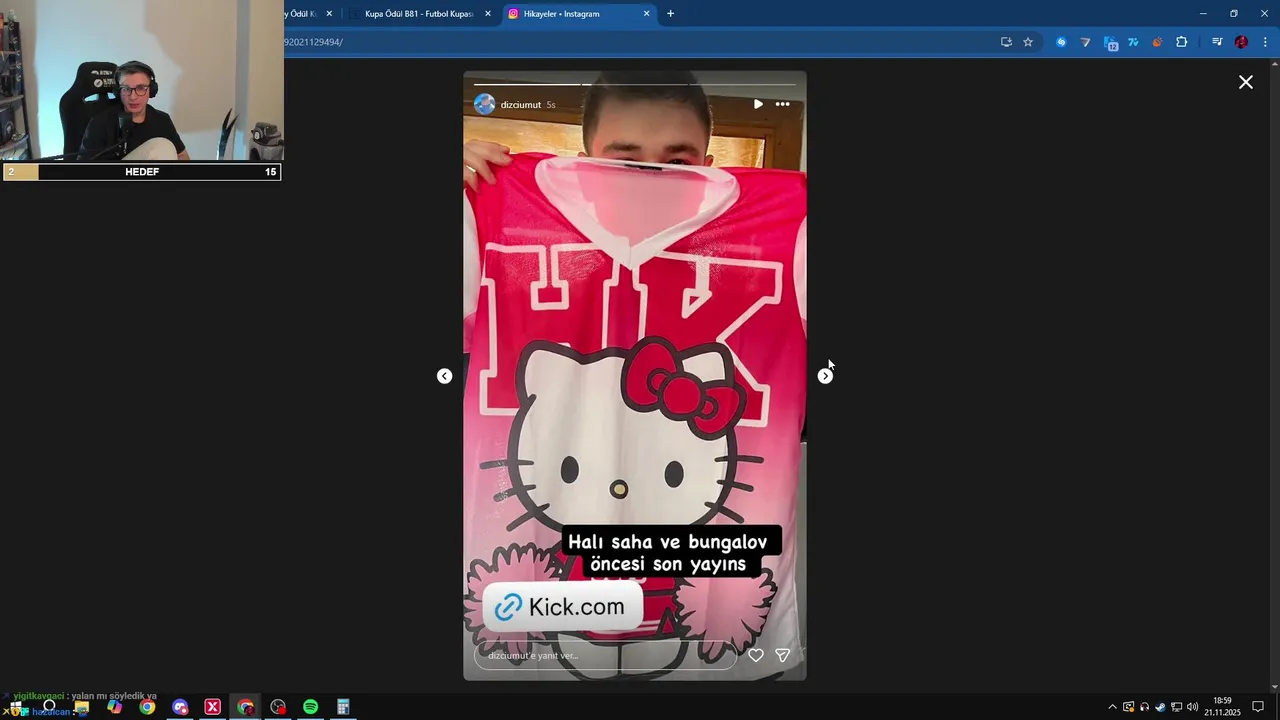
Task: Switch to the Kupa Ödül 881 tab
Action: click(x=419, y=14)
